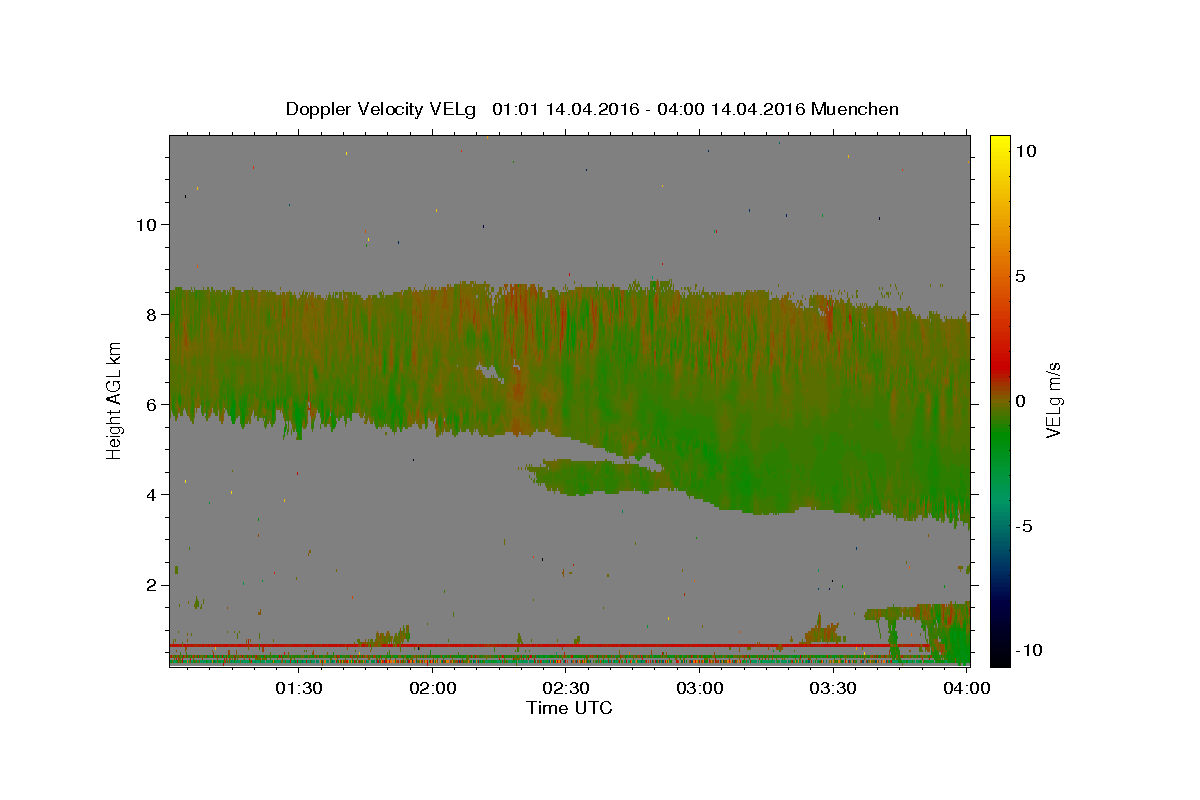
Task: Click the red horizontal line near ground level
Action: [550, 646]
